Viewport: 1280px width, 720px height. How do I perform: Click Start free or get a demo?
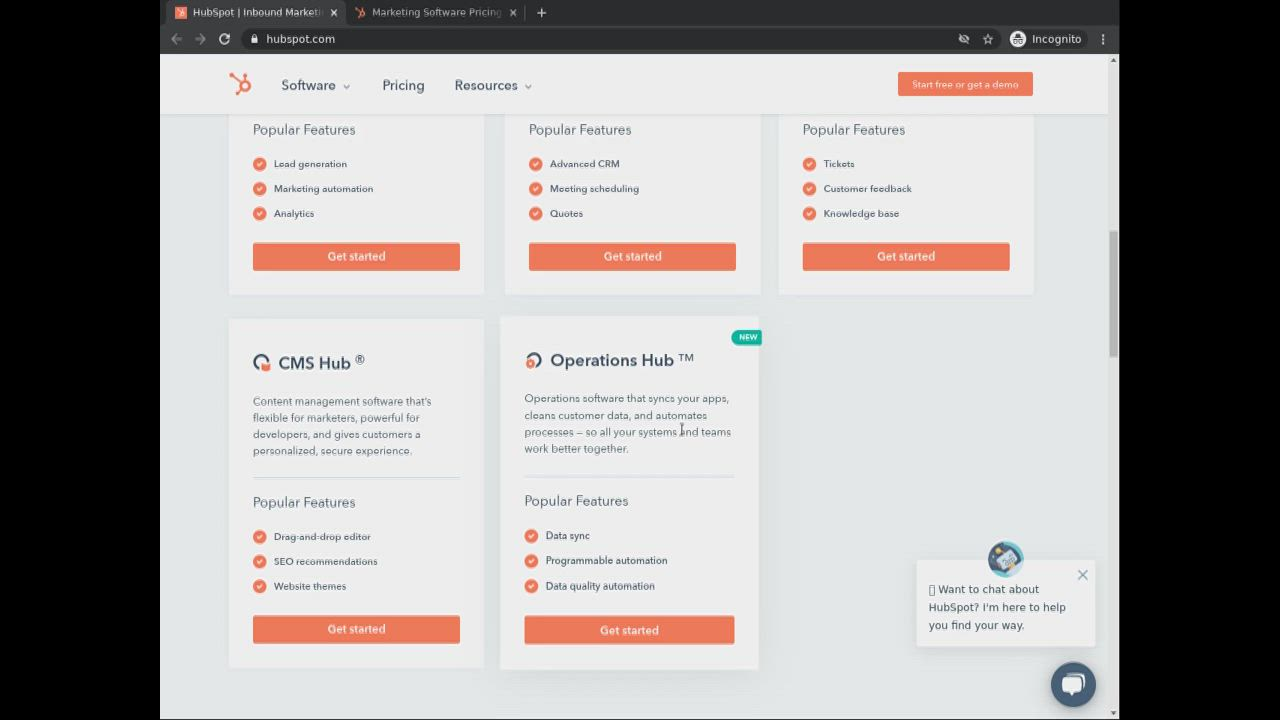click(x=965, y=84)
